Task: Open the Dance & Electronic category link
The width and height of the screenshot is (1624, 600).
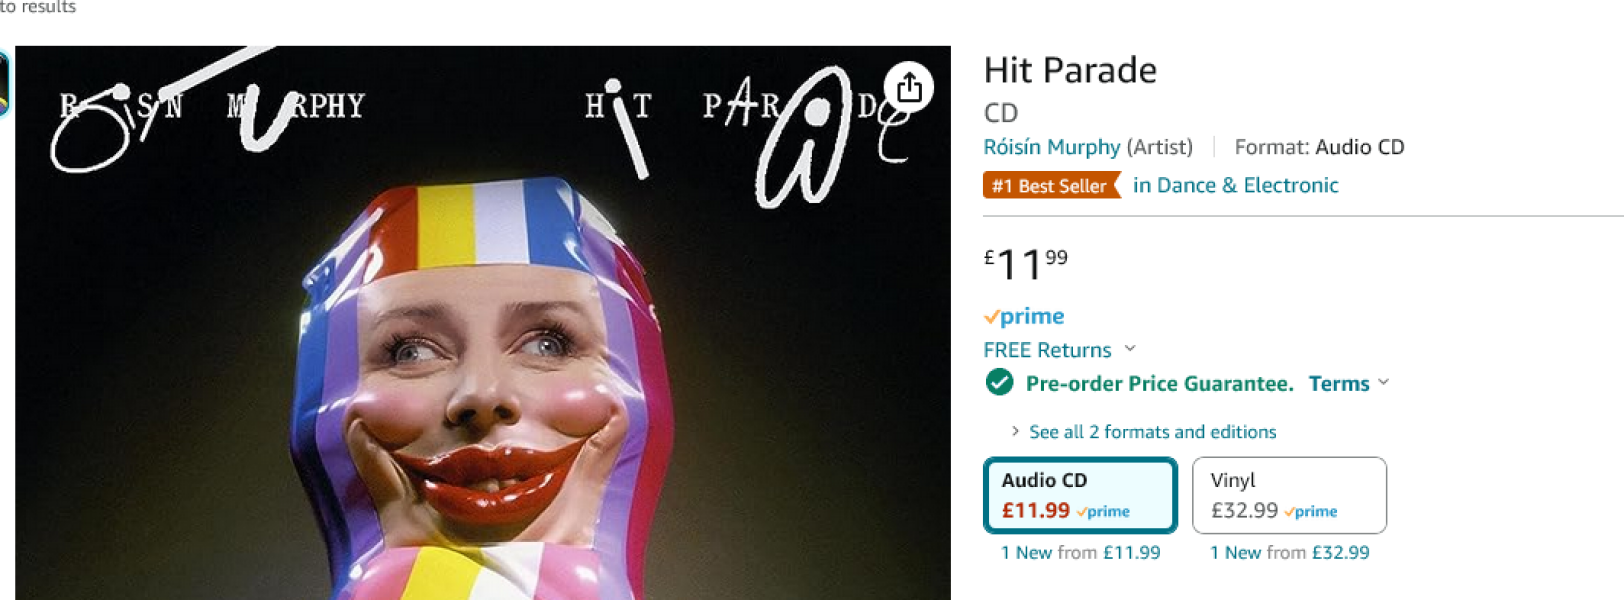Action: 1235,185
